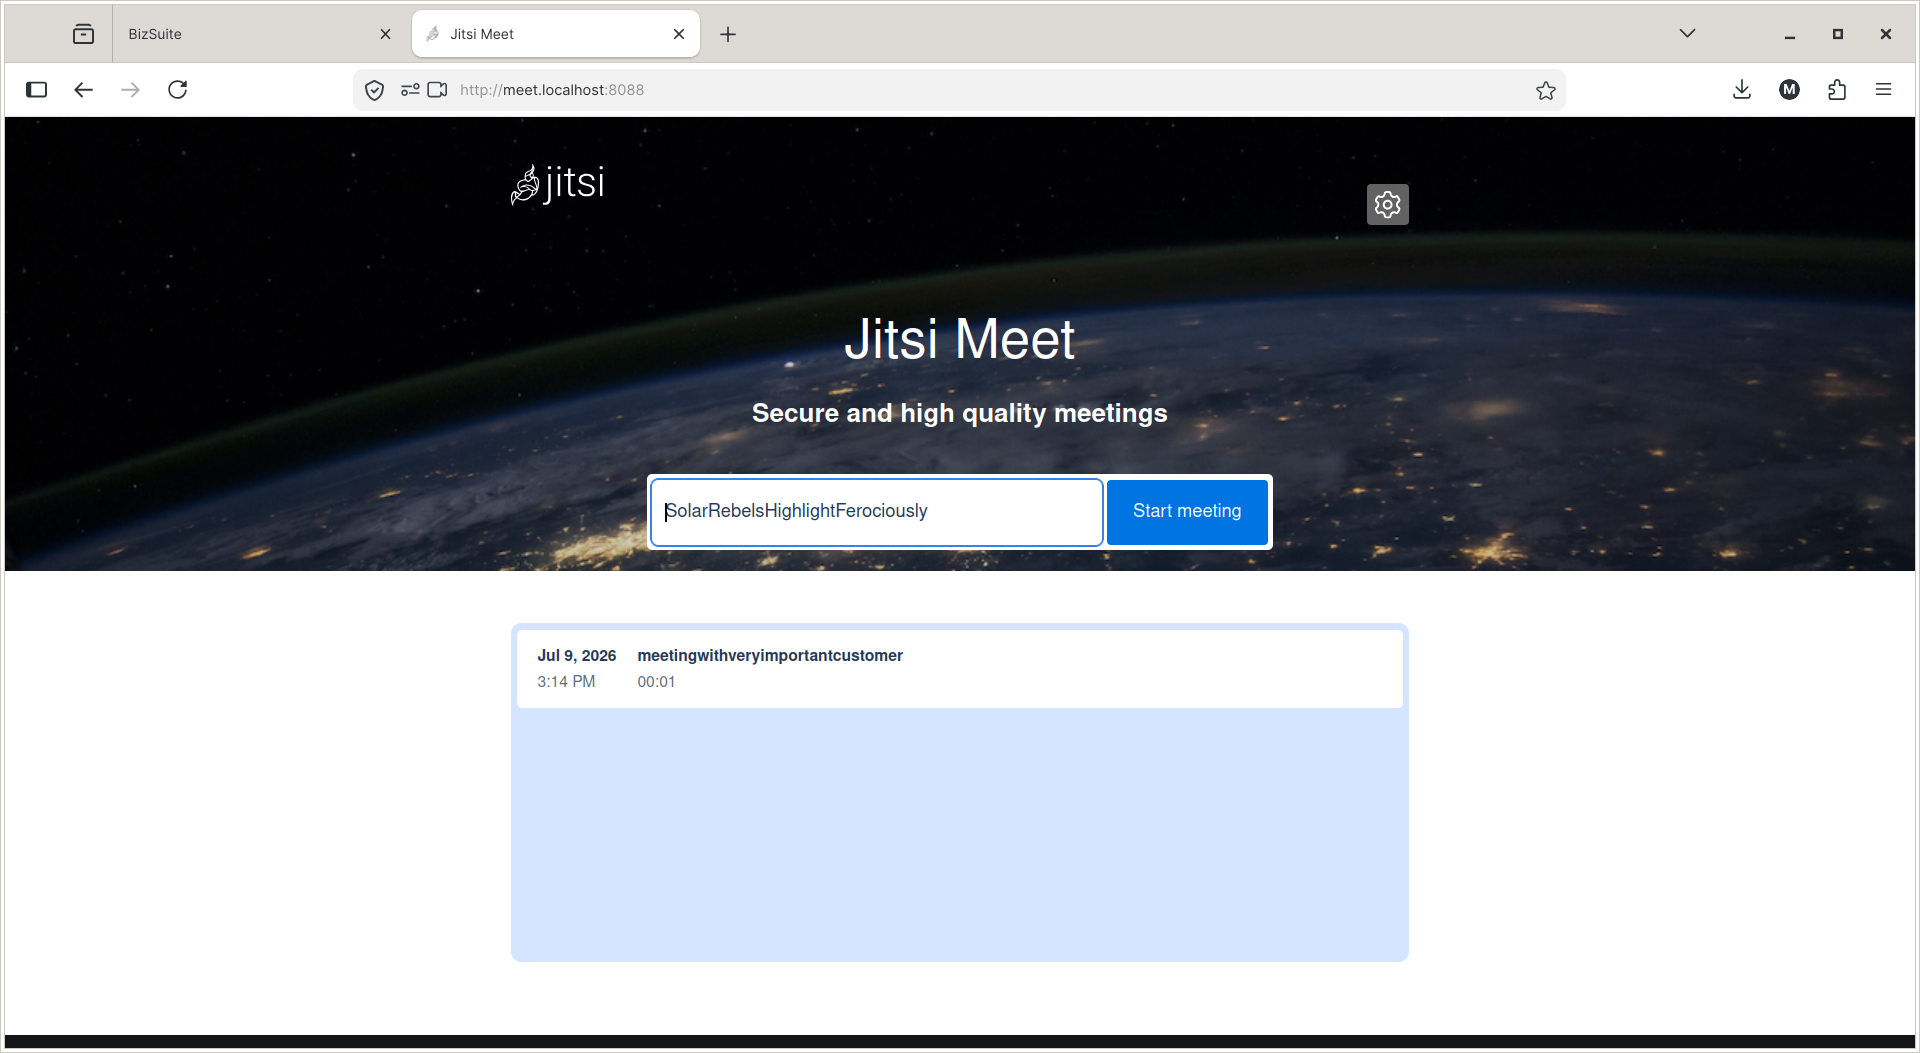Go back to previous page
This screenshot has height=1053, width=1920.
coord(83,90)
